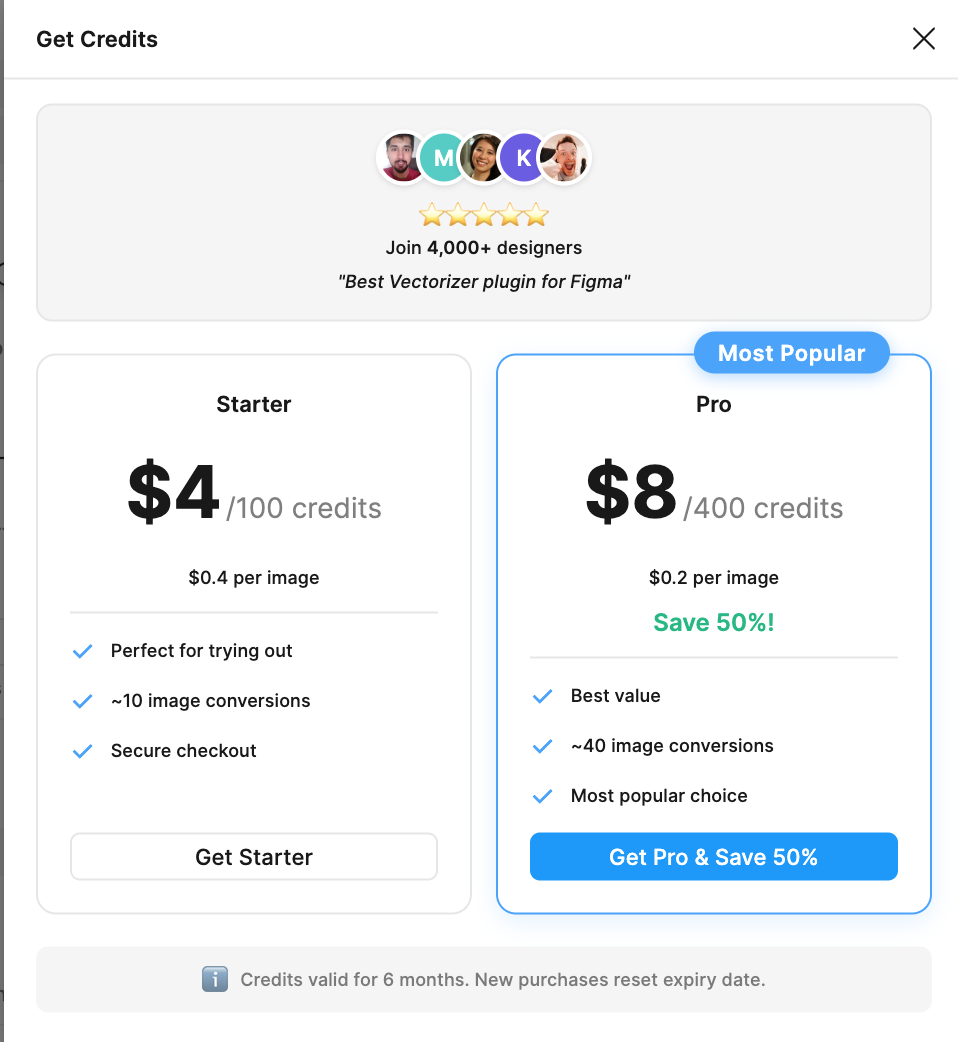958x1042 pixels.
Task: Click the Join 4,000+ designers text
Action: click(484, 247)
